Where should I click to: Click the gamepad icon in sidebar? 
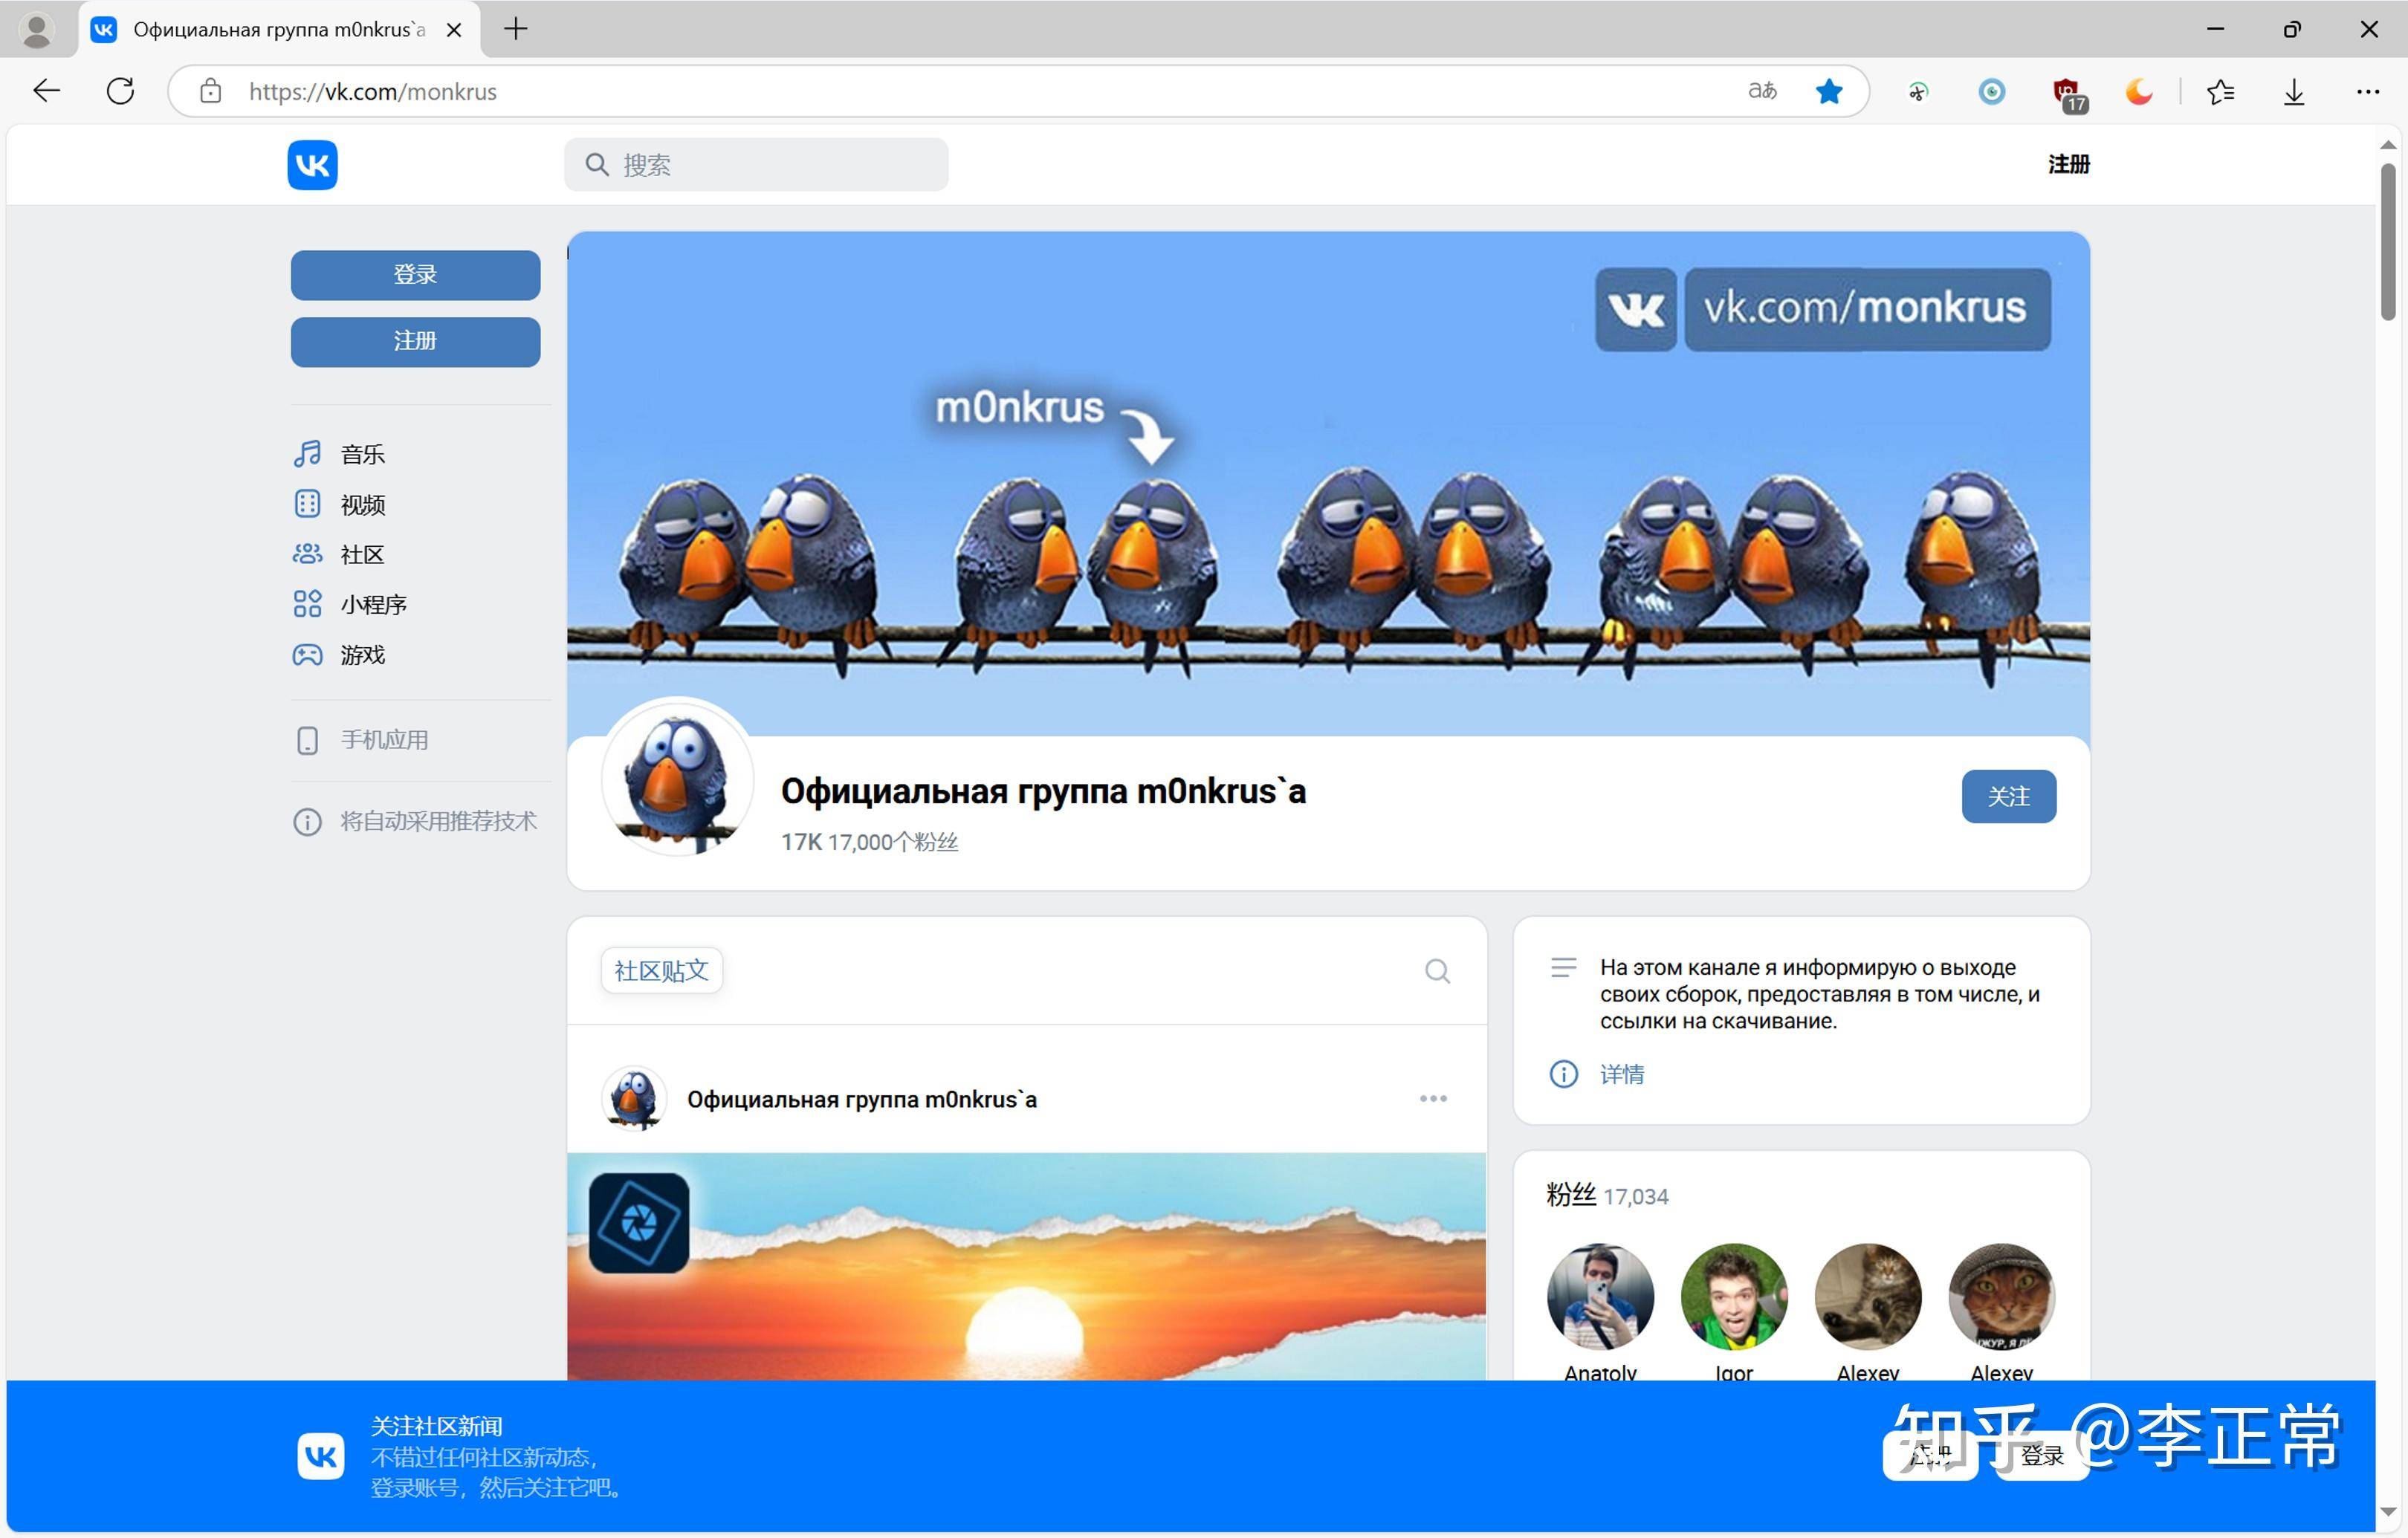307,654
